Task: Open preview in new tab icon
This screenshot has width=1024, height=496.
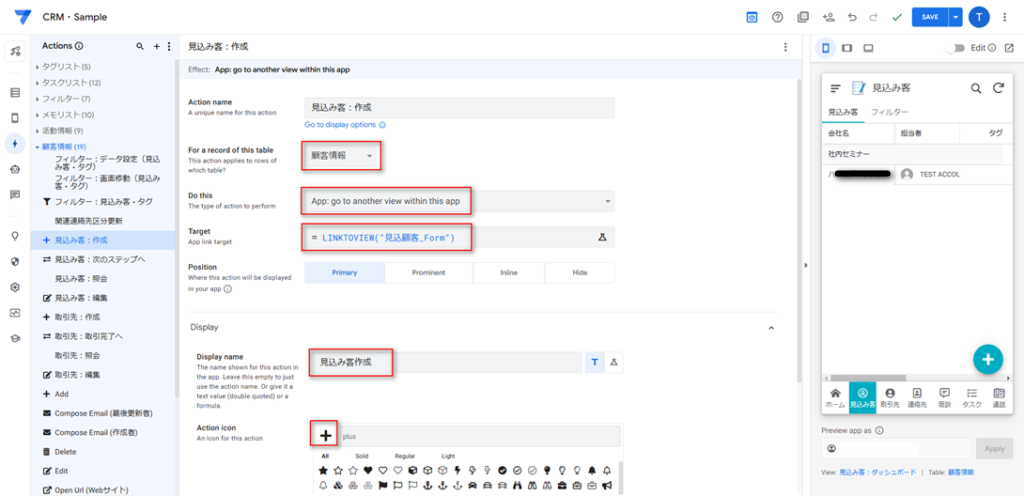Action: pyautogui.click(x=1010, y=48)
